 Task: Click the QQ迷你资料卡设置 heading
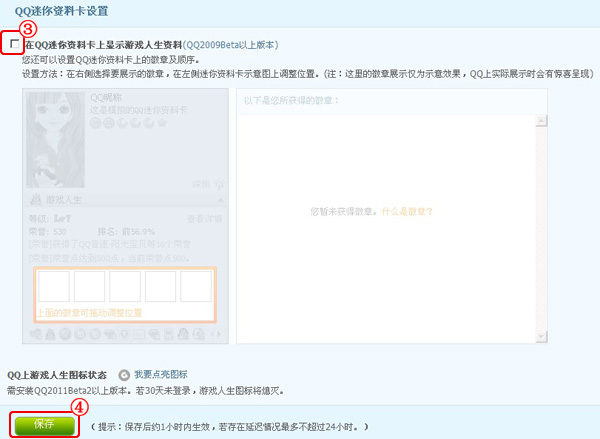coord(61,11)
